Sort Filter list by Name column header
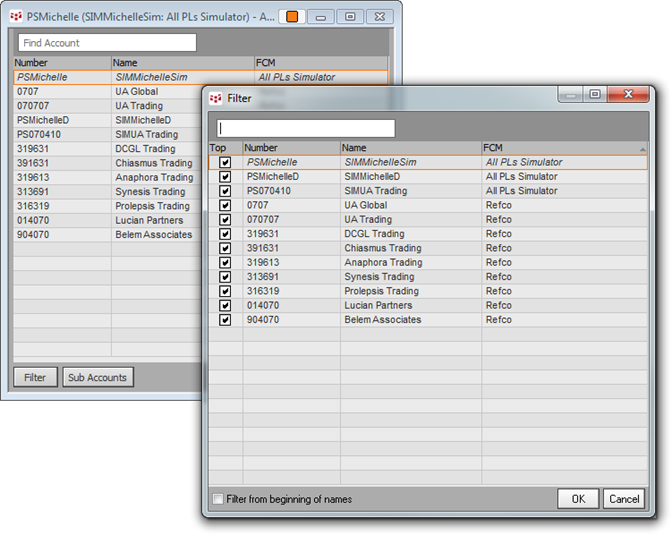Image resolution: width=672 pixels, height=535 pixels. [410, 148]
